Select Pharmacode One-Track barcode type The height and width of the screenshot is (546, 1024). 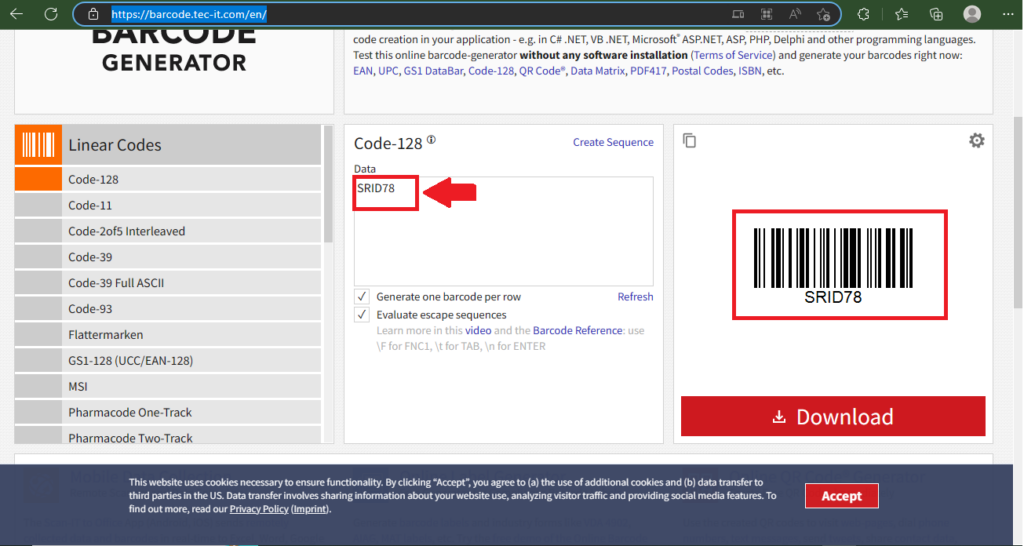pos(130,412)
